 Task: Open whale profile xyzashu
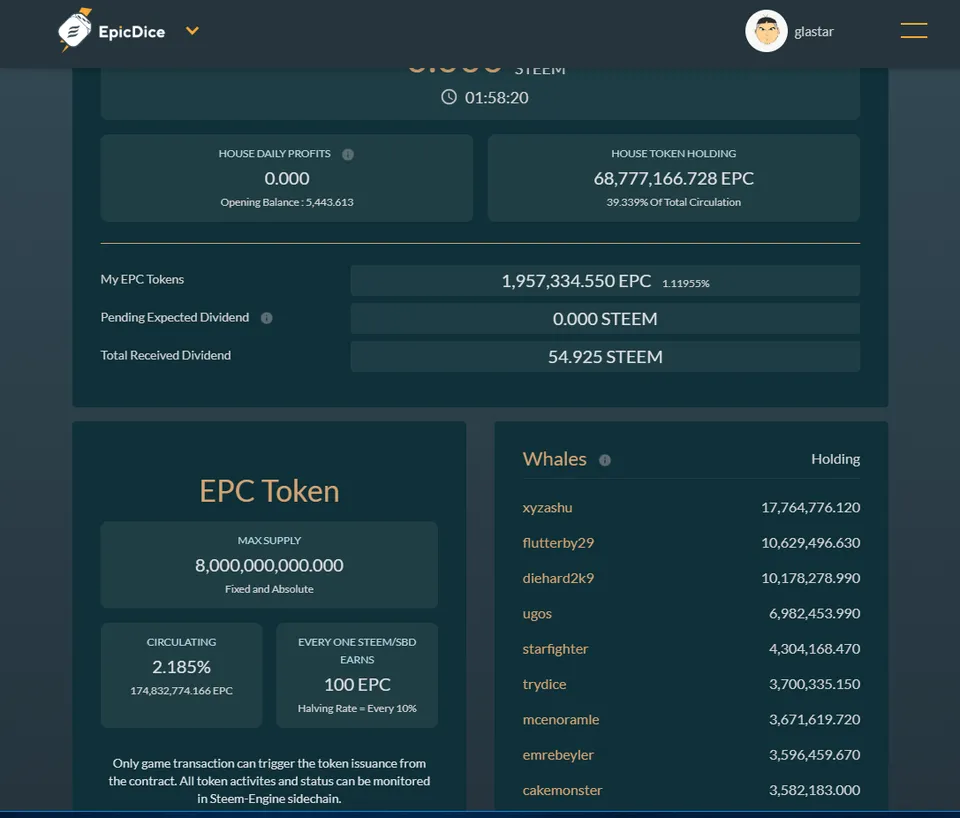[x=547, y=508]
